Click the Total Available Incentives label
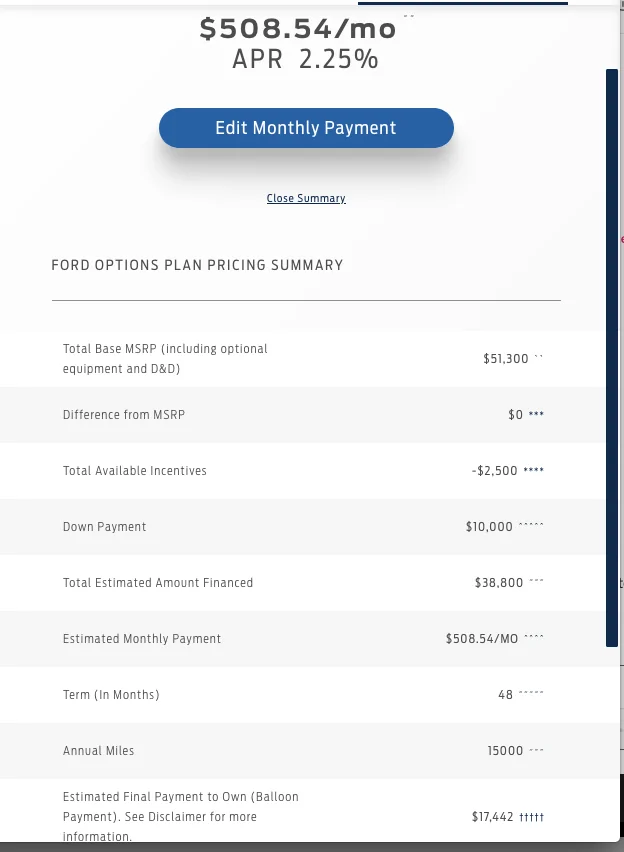Viewport: 624px width, 852px height. click(x=135, y=471)
